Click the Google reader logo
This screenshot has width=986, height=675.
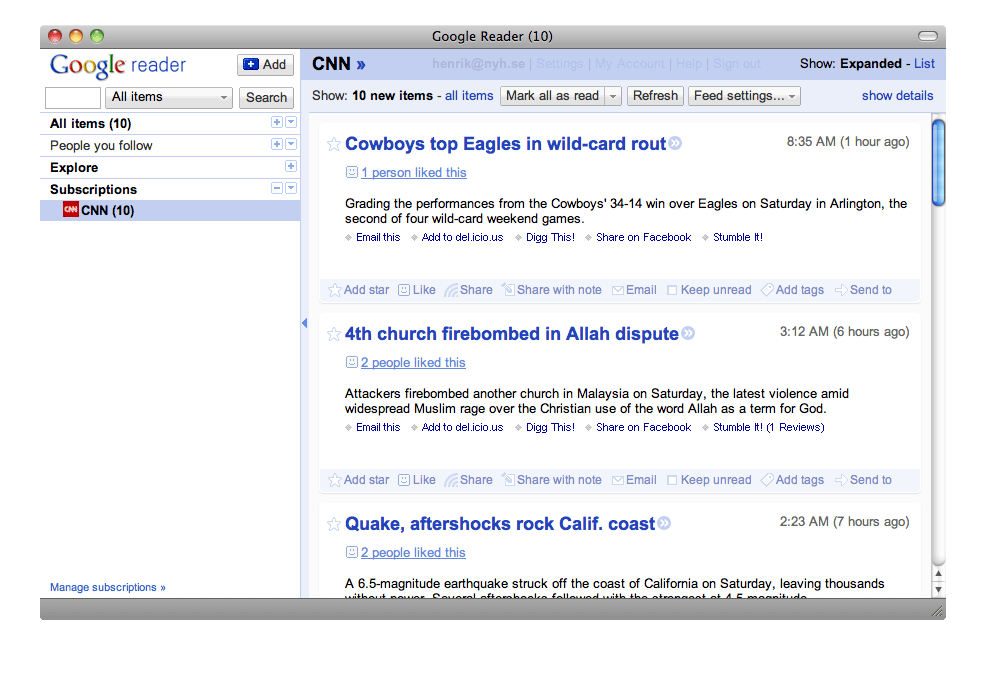coord(118,65)
